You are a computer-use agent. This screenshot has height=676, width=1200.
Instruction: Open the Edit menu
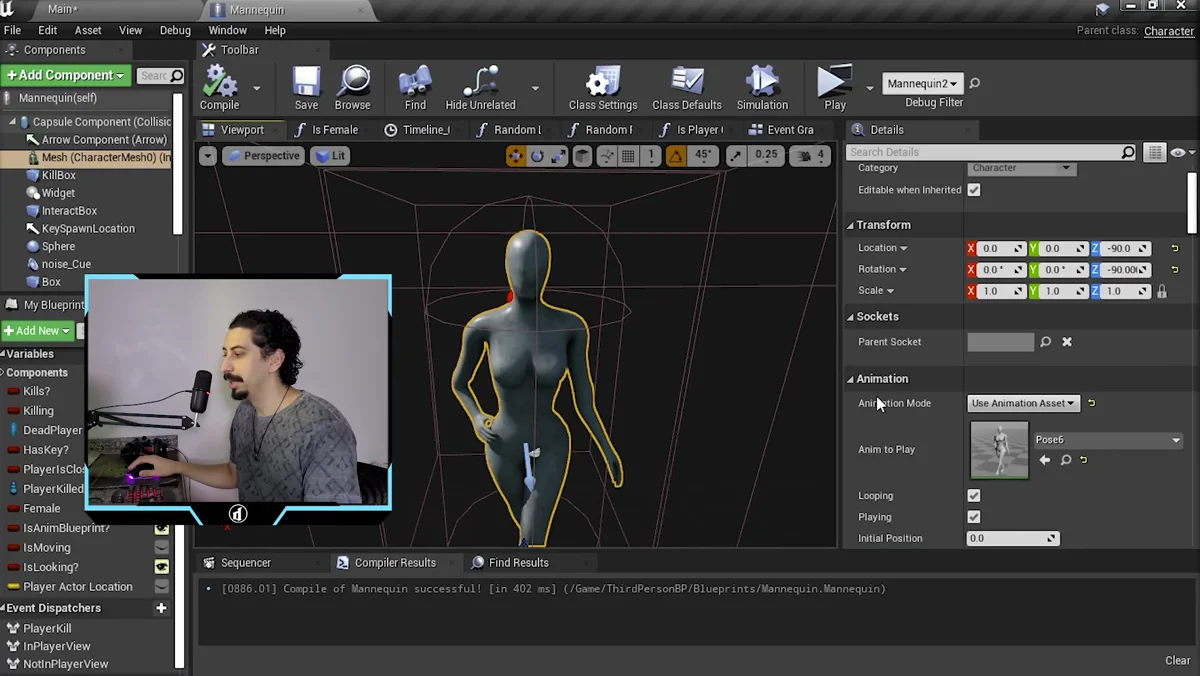(47, 31)
